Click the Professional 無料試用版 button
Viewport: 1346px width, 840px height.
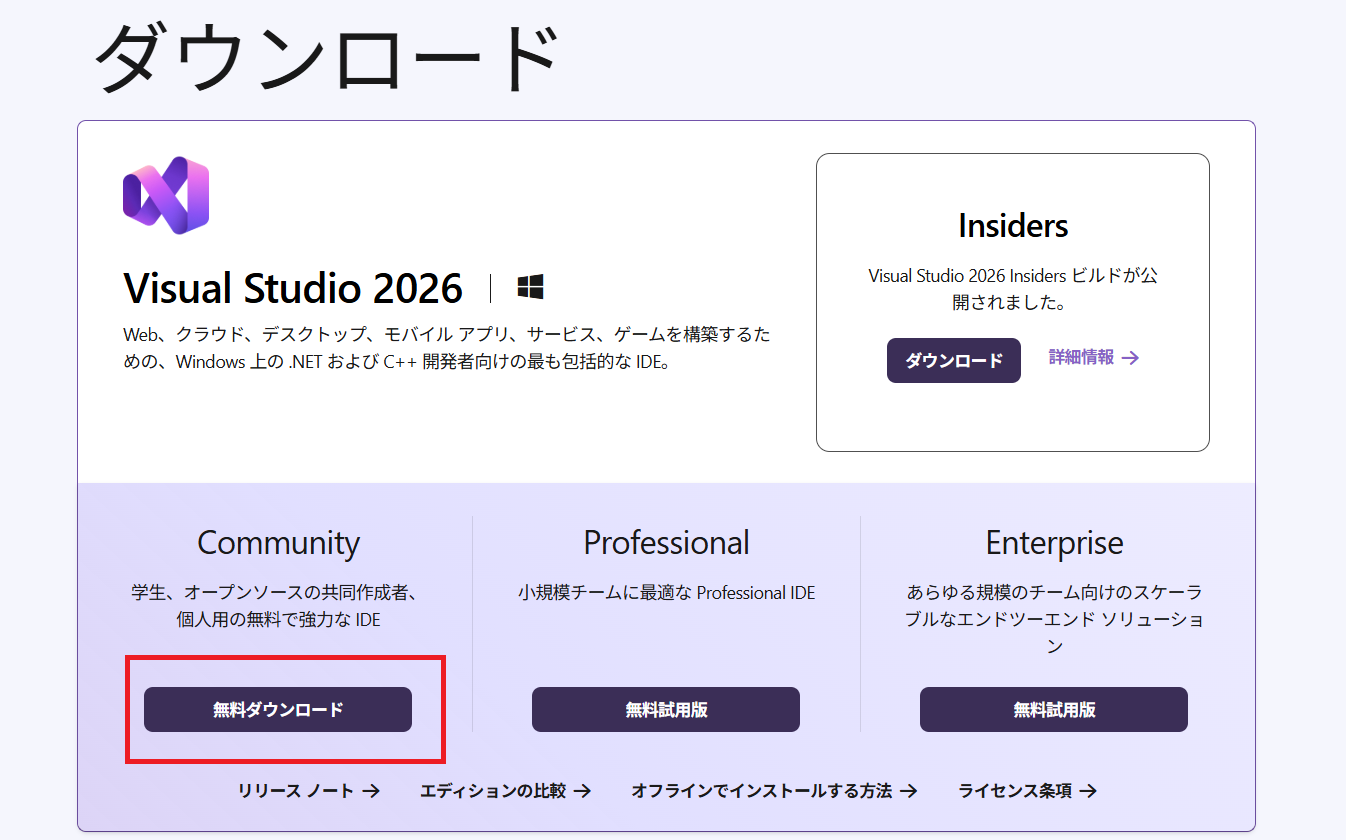pos(666,709)
